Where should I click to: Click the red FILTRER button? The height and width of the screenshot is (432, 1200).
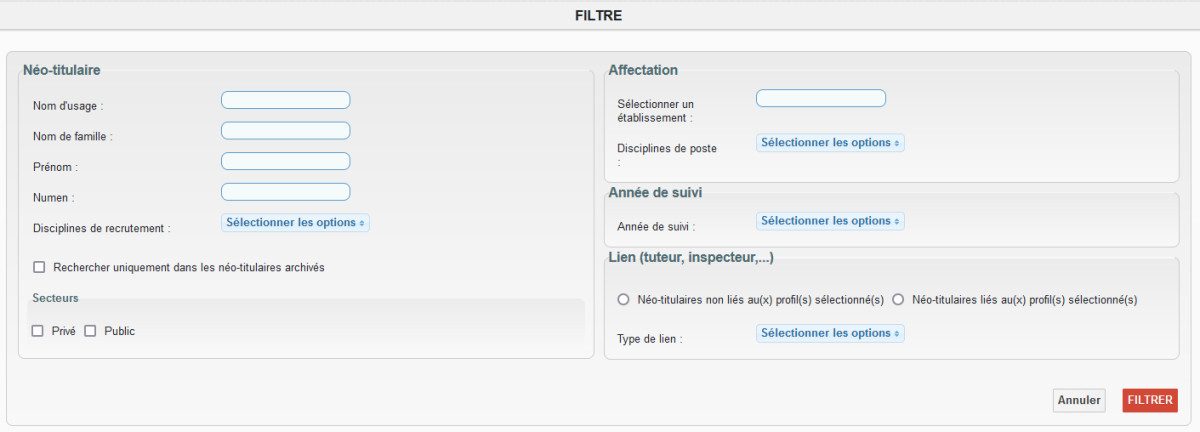coord(1150,400)
